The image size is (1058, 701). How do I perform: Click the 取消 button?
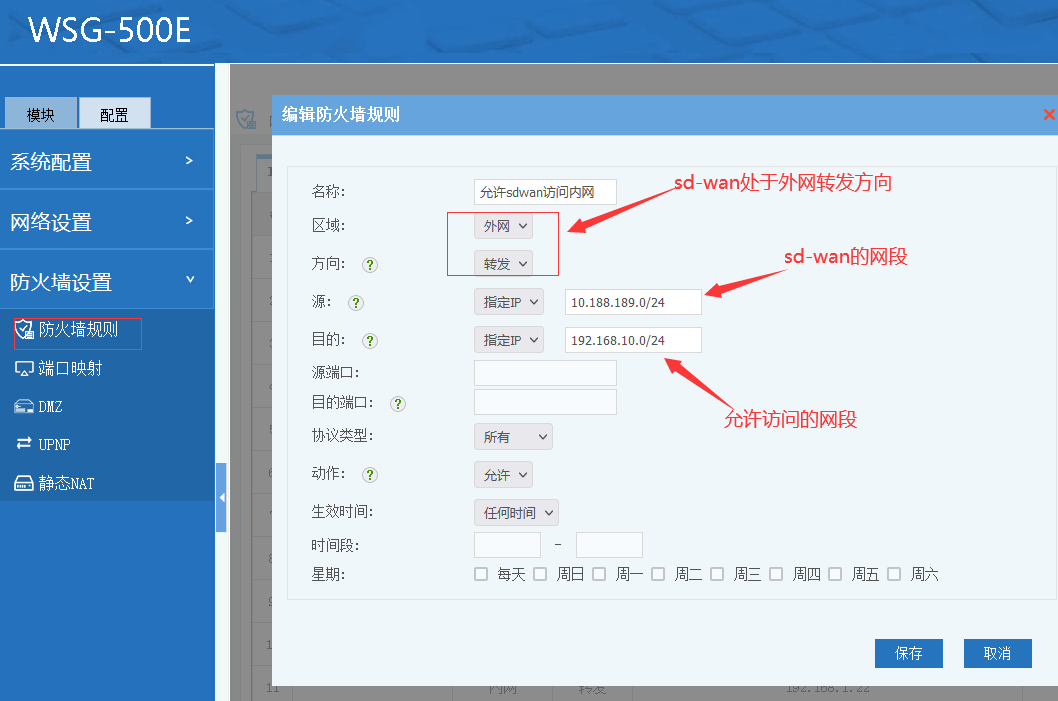coord(997,653)
